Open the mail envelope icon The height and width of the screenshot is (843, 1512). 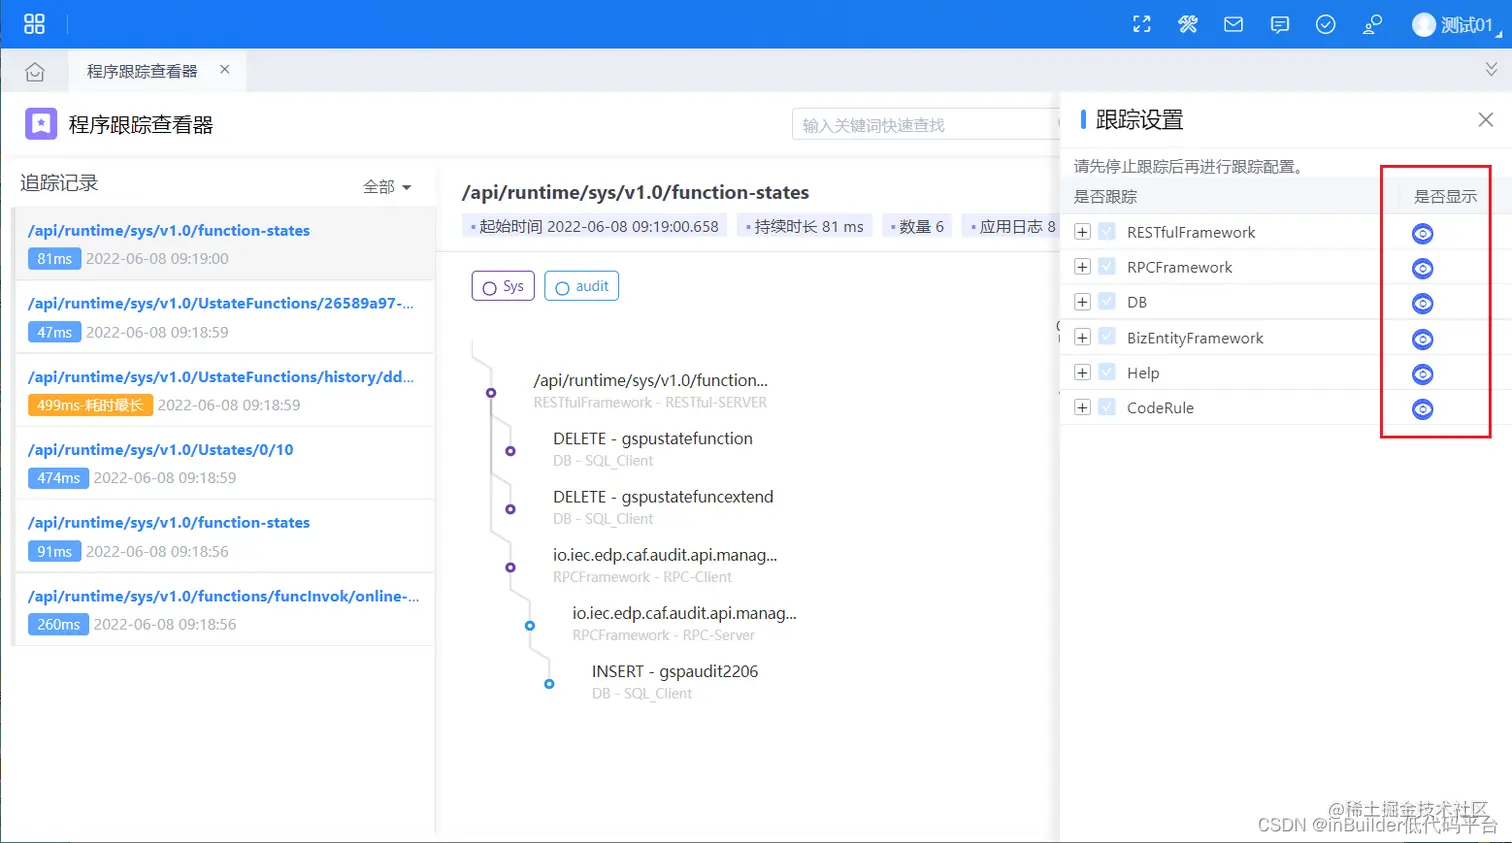(1234, 24)
